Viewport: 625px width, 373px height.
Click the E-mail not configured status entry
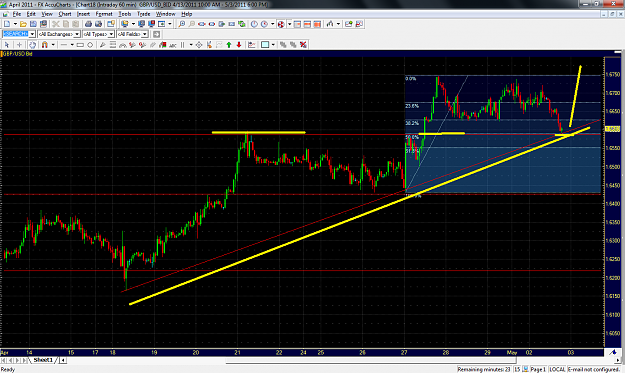[594, 369]
